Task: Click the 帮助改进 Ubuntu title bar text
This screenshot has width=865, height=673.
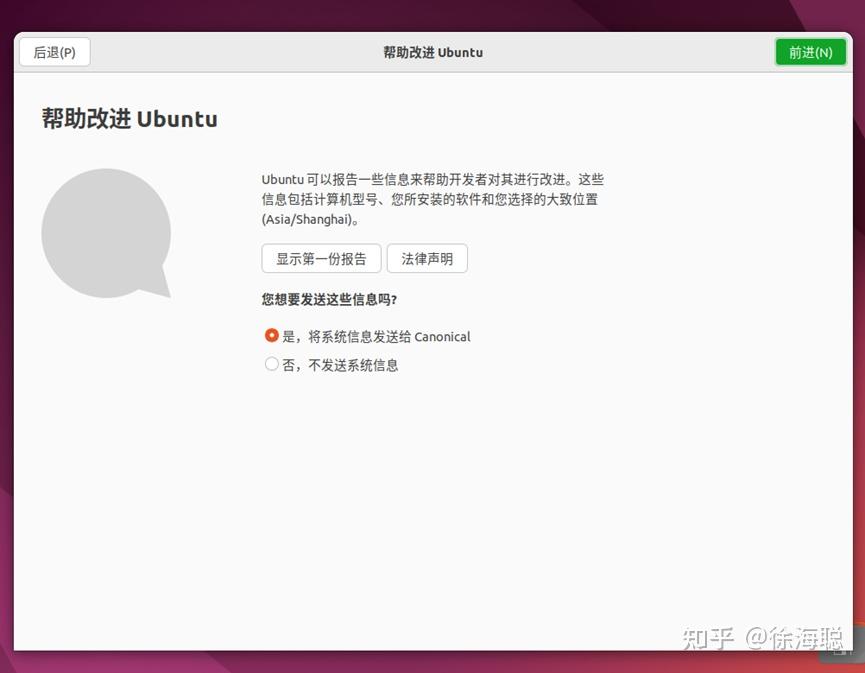Action: (x=433, y=51)
